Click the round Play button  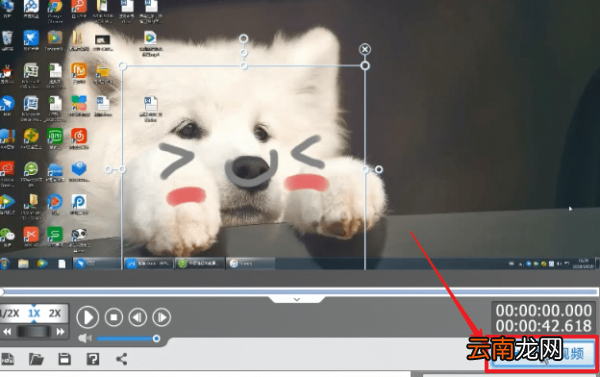(88, 317)
